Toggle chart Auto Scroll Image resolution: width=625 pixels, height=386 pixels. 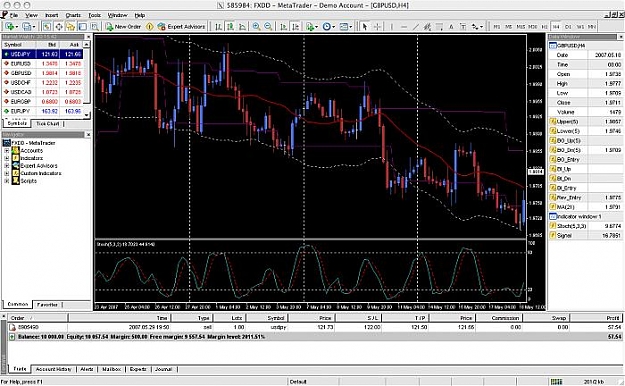coord(283,27)
